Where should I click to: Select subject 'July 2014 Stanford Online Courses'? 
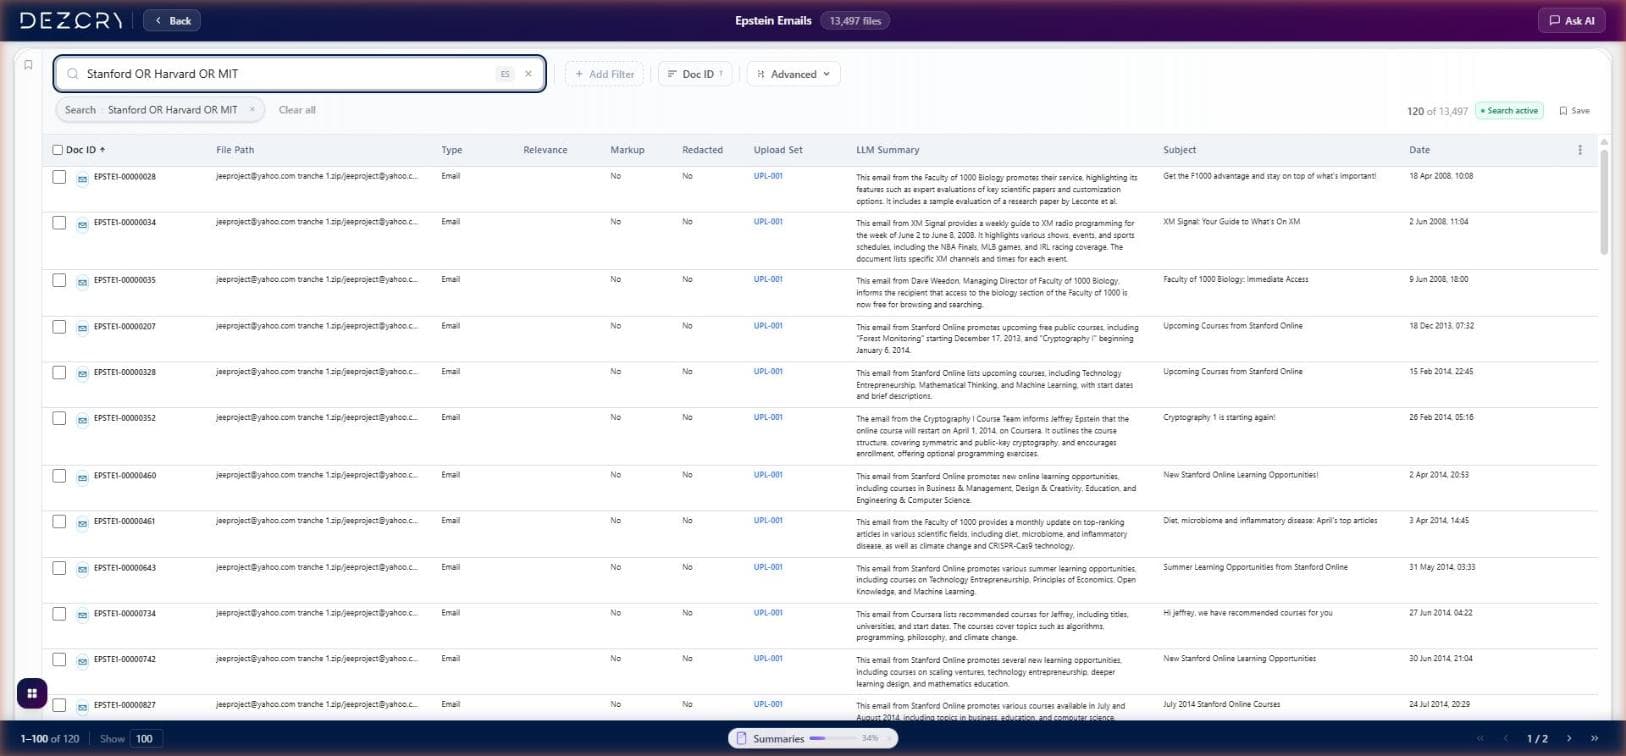coord(1221,705)
